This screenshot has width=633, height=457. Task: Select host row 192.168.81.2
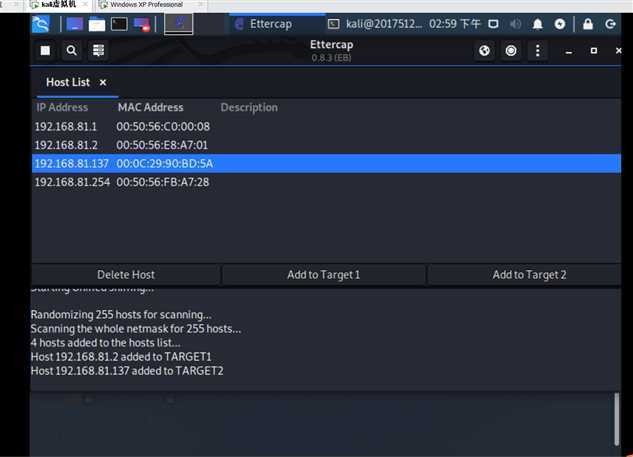(326, 145)
